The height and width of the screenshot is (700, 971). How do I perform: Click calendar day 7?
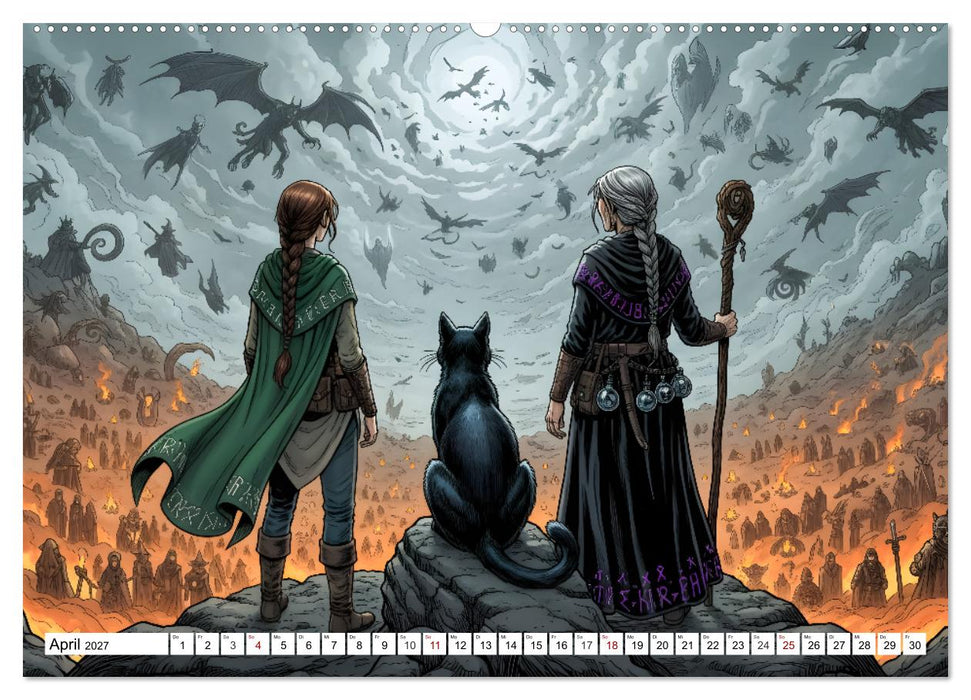click(333, 644)
